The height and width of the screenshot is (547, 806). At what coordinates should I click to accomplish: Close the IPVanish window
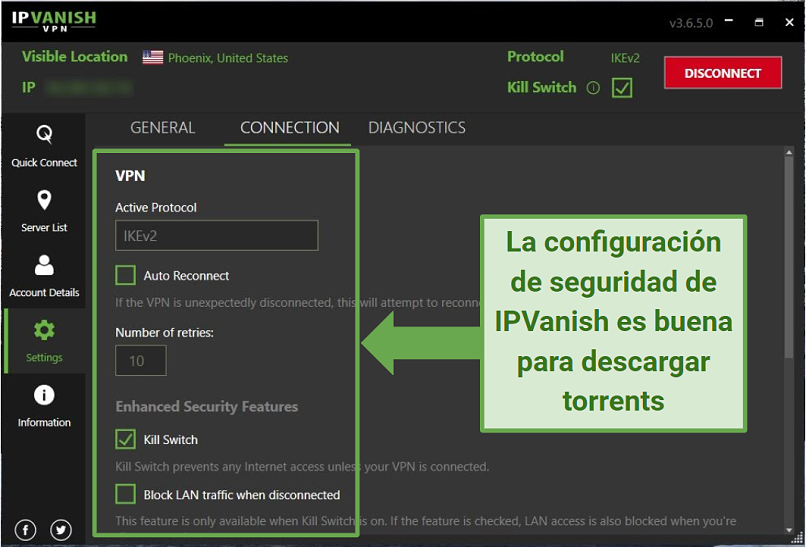[x=790, y=22]
